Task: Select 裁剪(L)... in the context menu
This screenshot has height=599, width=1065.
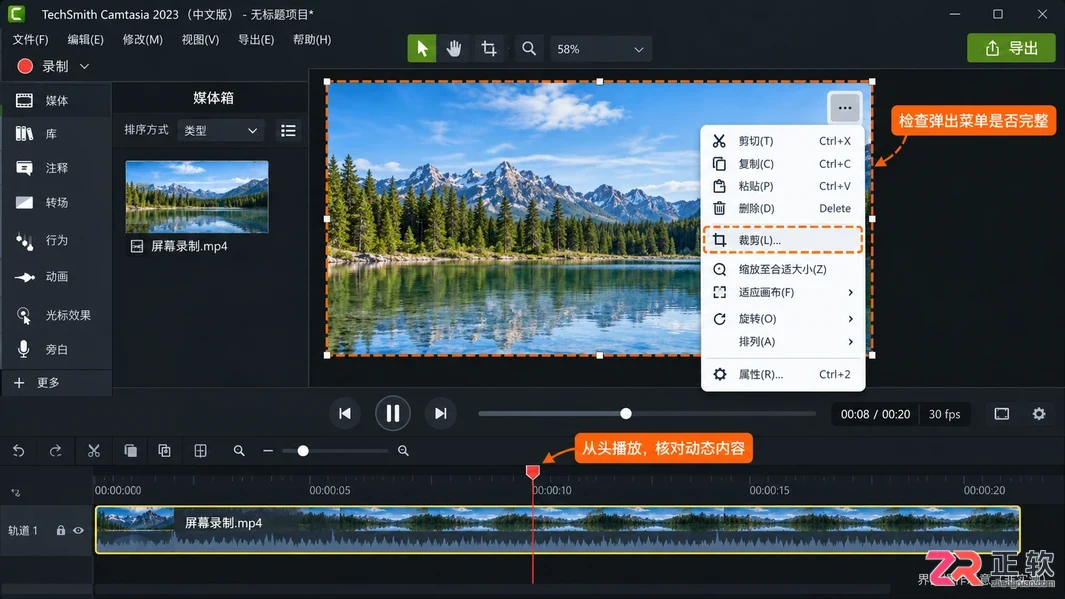Action: pyautogui.click(x=782, y=240)
